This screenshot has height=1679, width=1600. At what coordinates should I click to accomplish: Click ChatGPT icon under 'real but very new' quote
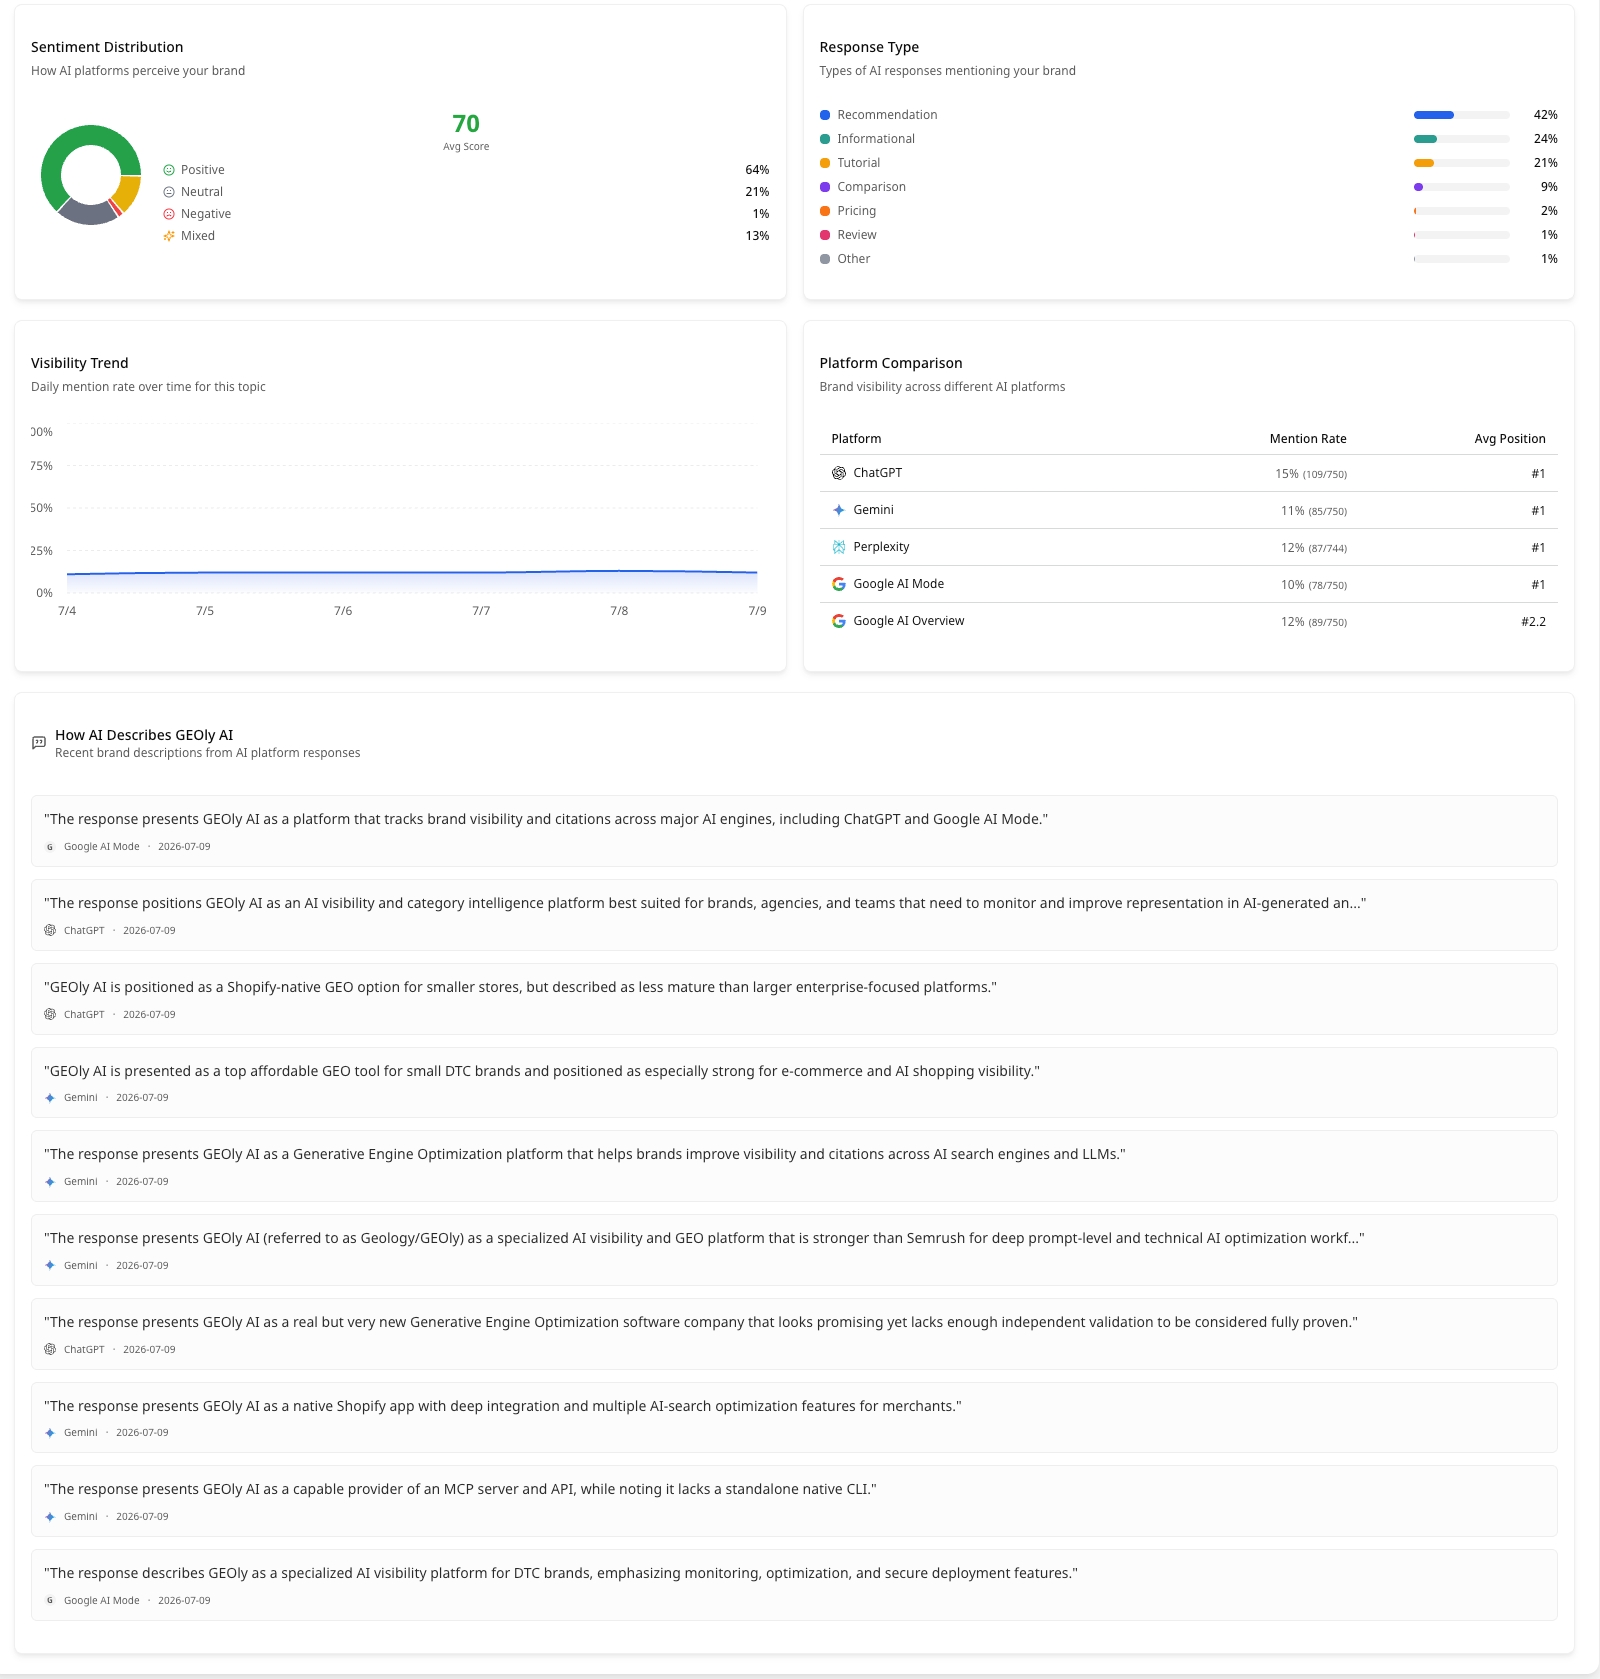tap(50, 1349)
